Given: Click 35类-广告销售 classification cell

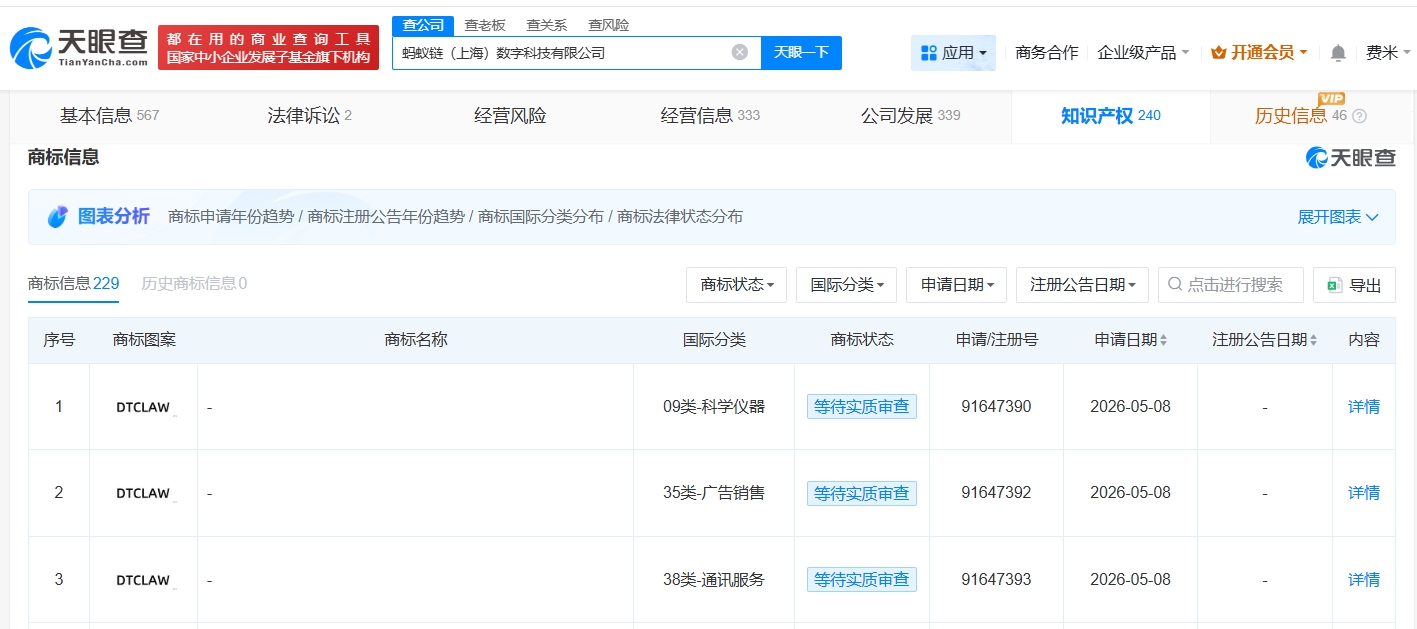Looking at the screenshot, I should [714, 493].
